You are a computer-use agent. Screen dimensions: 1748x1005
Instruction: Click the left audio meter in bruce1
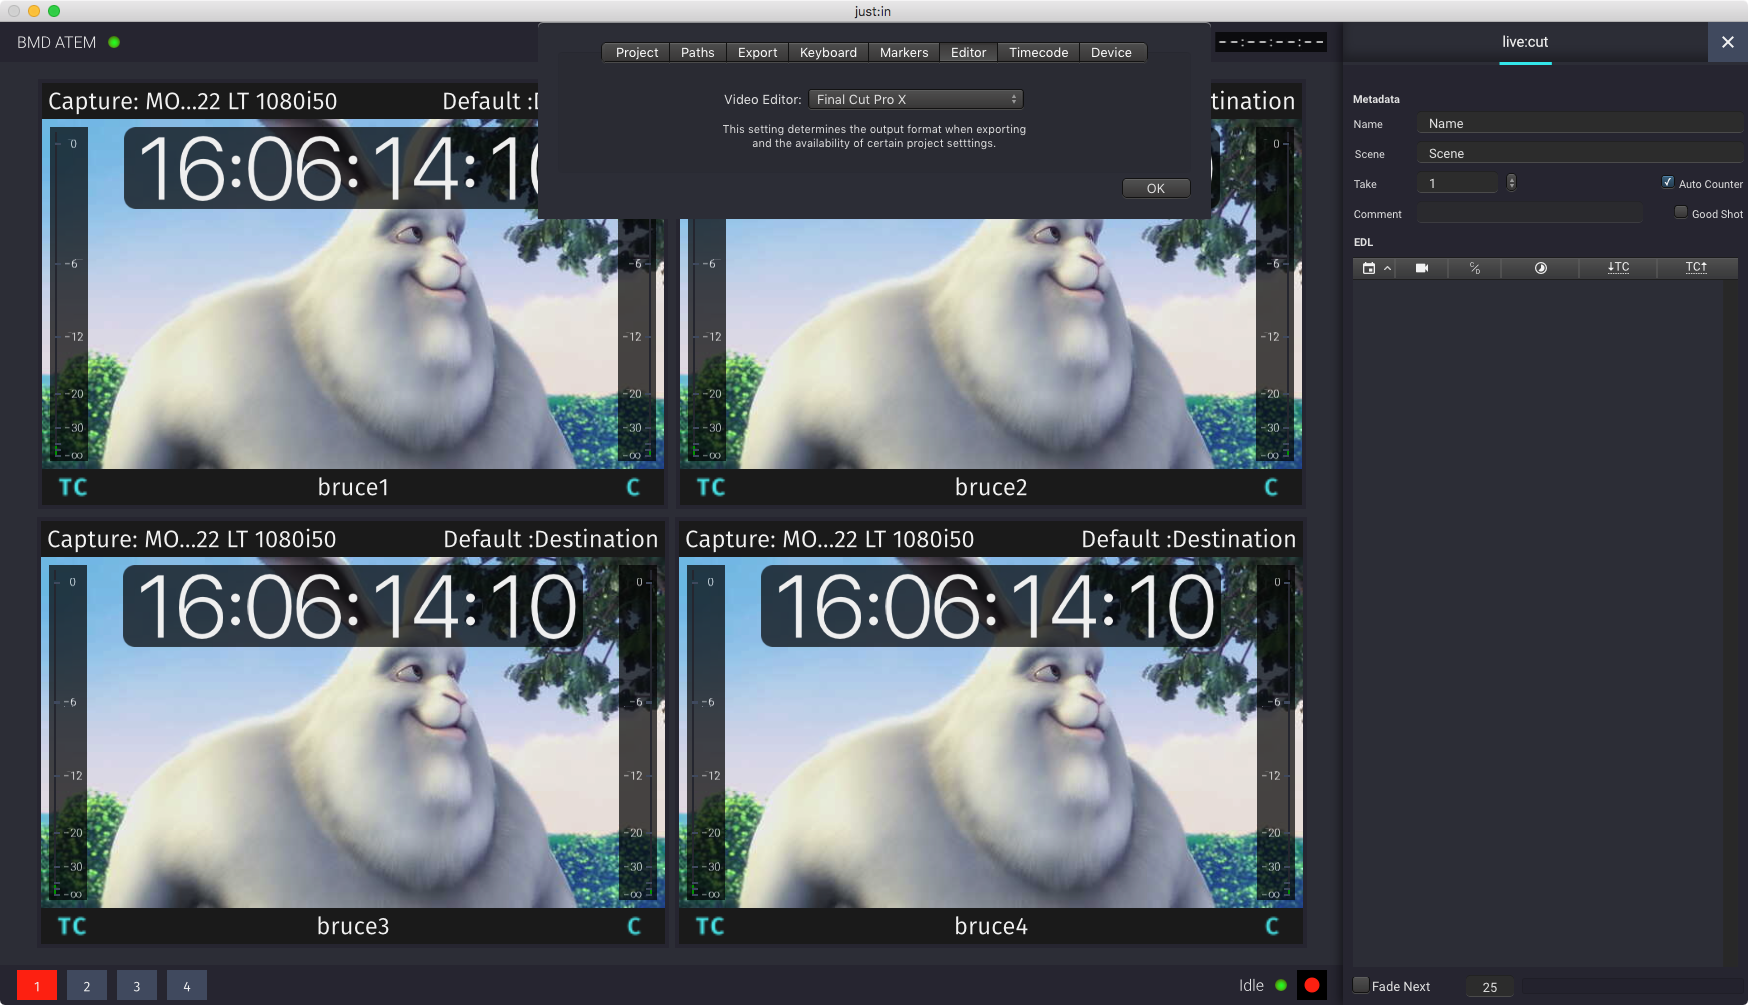[x=69, y=296]
